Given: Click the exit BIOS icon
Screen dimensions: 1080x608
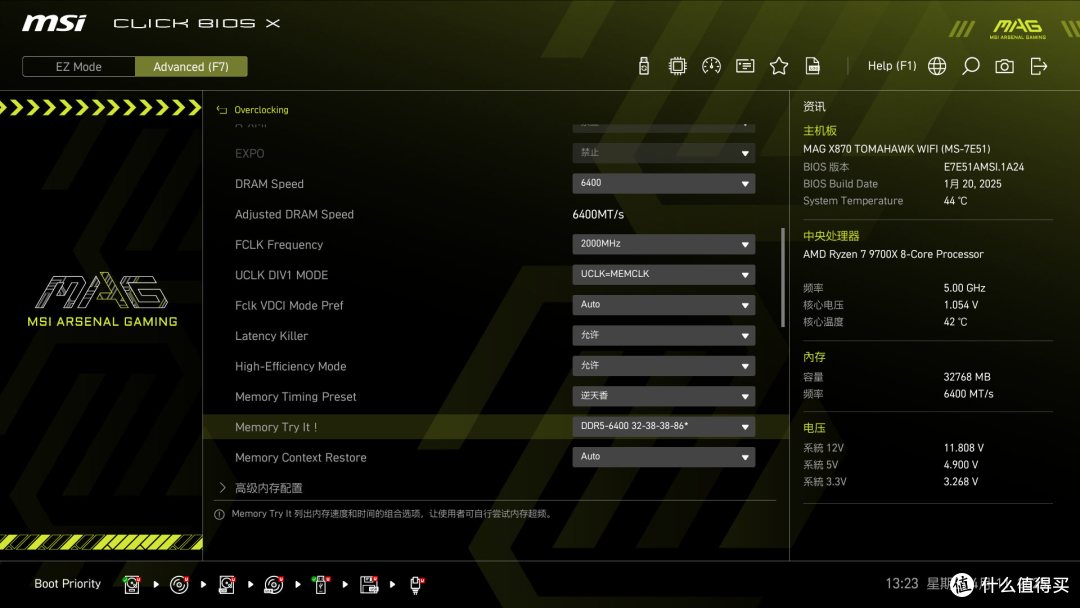Looking at the screenshot, I should tap(1039, 66).
